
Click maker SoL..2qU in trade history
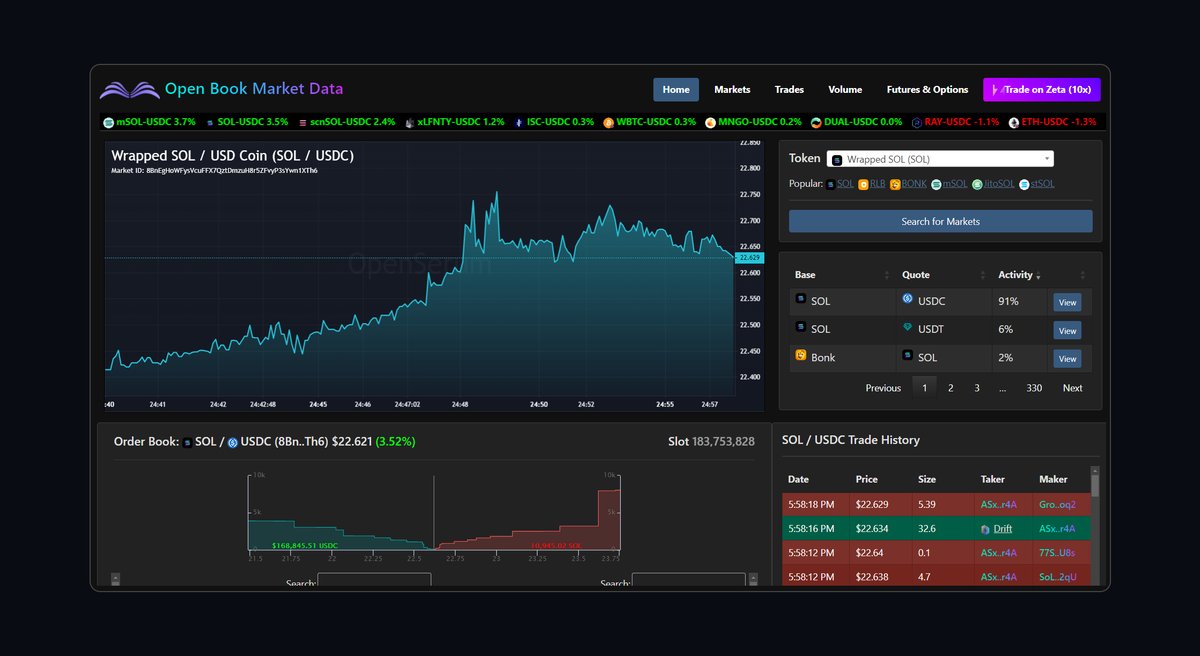pyautogui.click(x=1058, y=577)
